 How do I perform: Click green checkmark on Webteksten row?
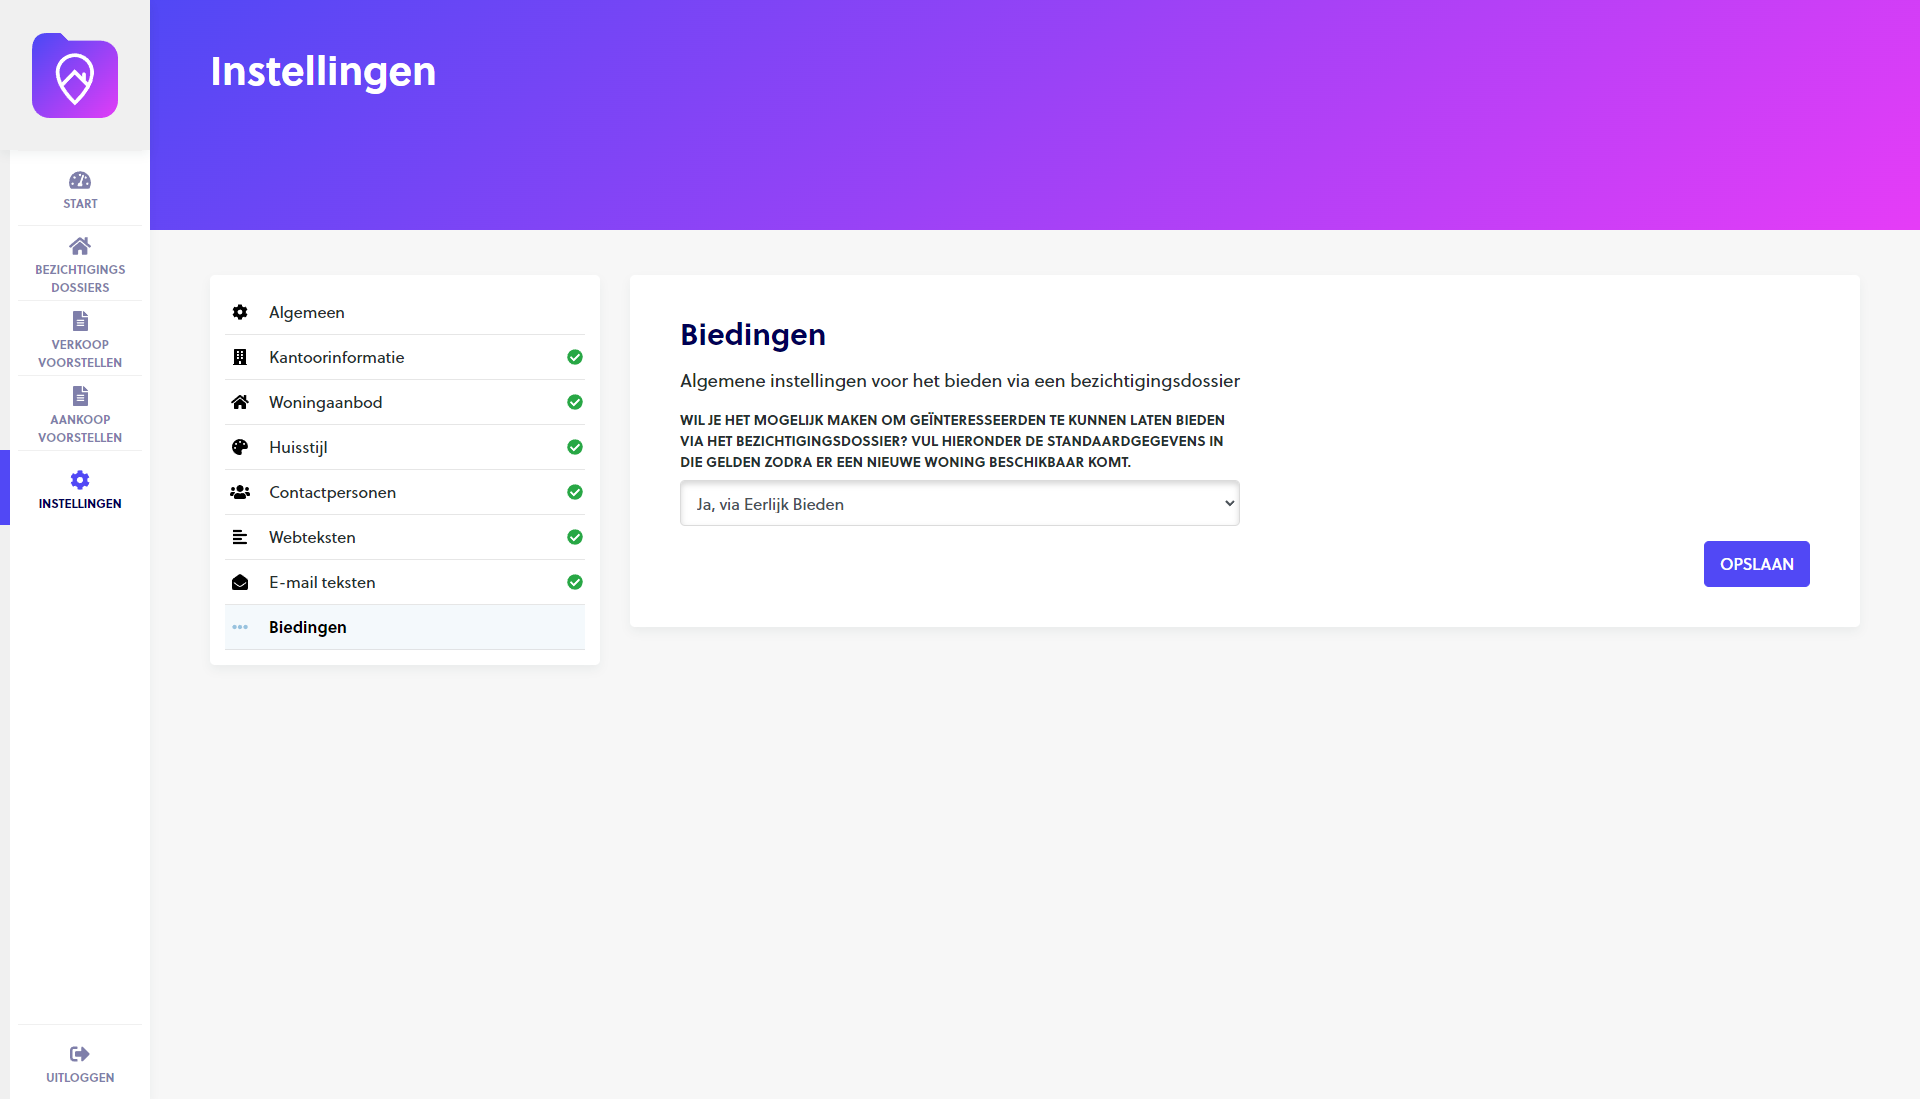(x=575, y=537)
